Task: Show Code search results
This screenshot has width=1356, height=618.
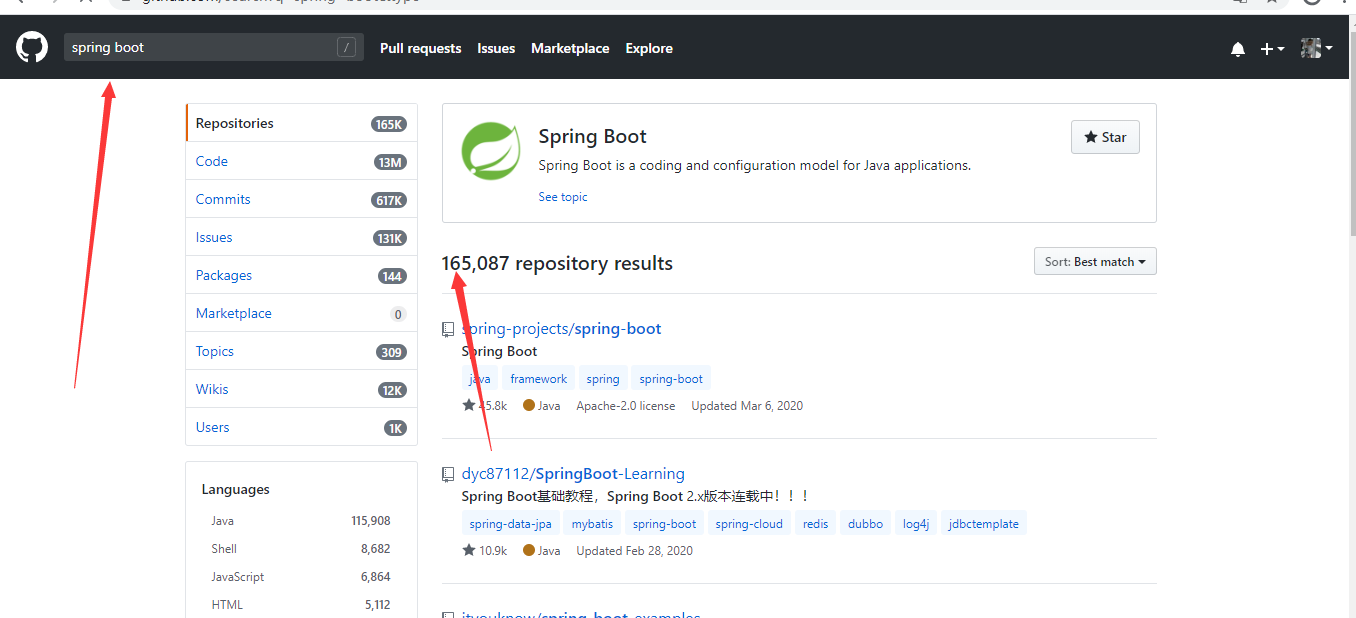Action: [x=301, y=161]
